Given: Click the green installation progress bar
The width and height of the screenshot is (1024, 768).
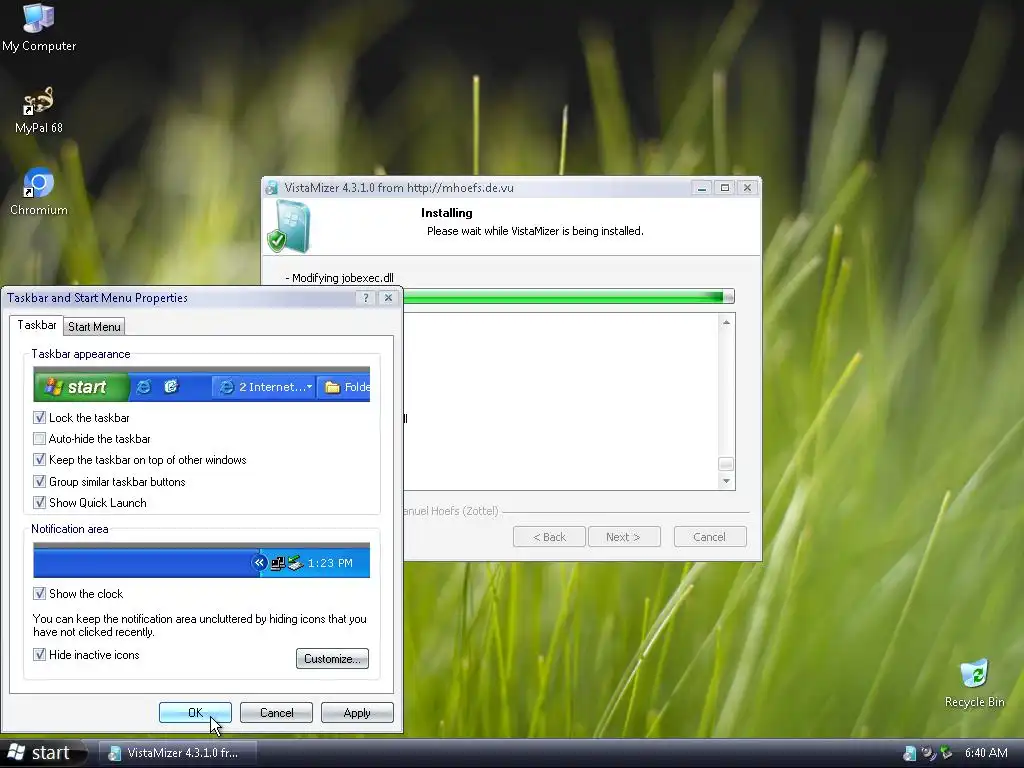Looking at the screenshot, I should (x=568, y=296).
